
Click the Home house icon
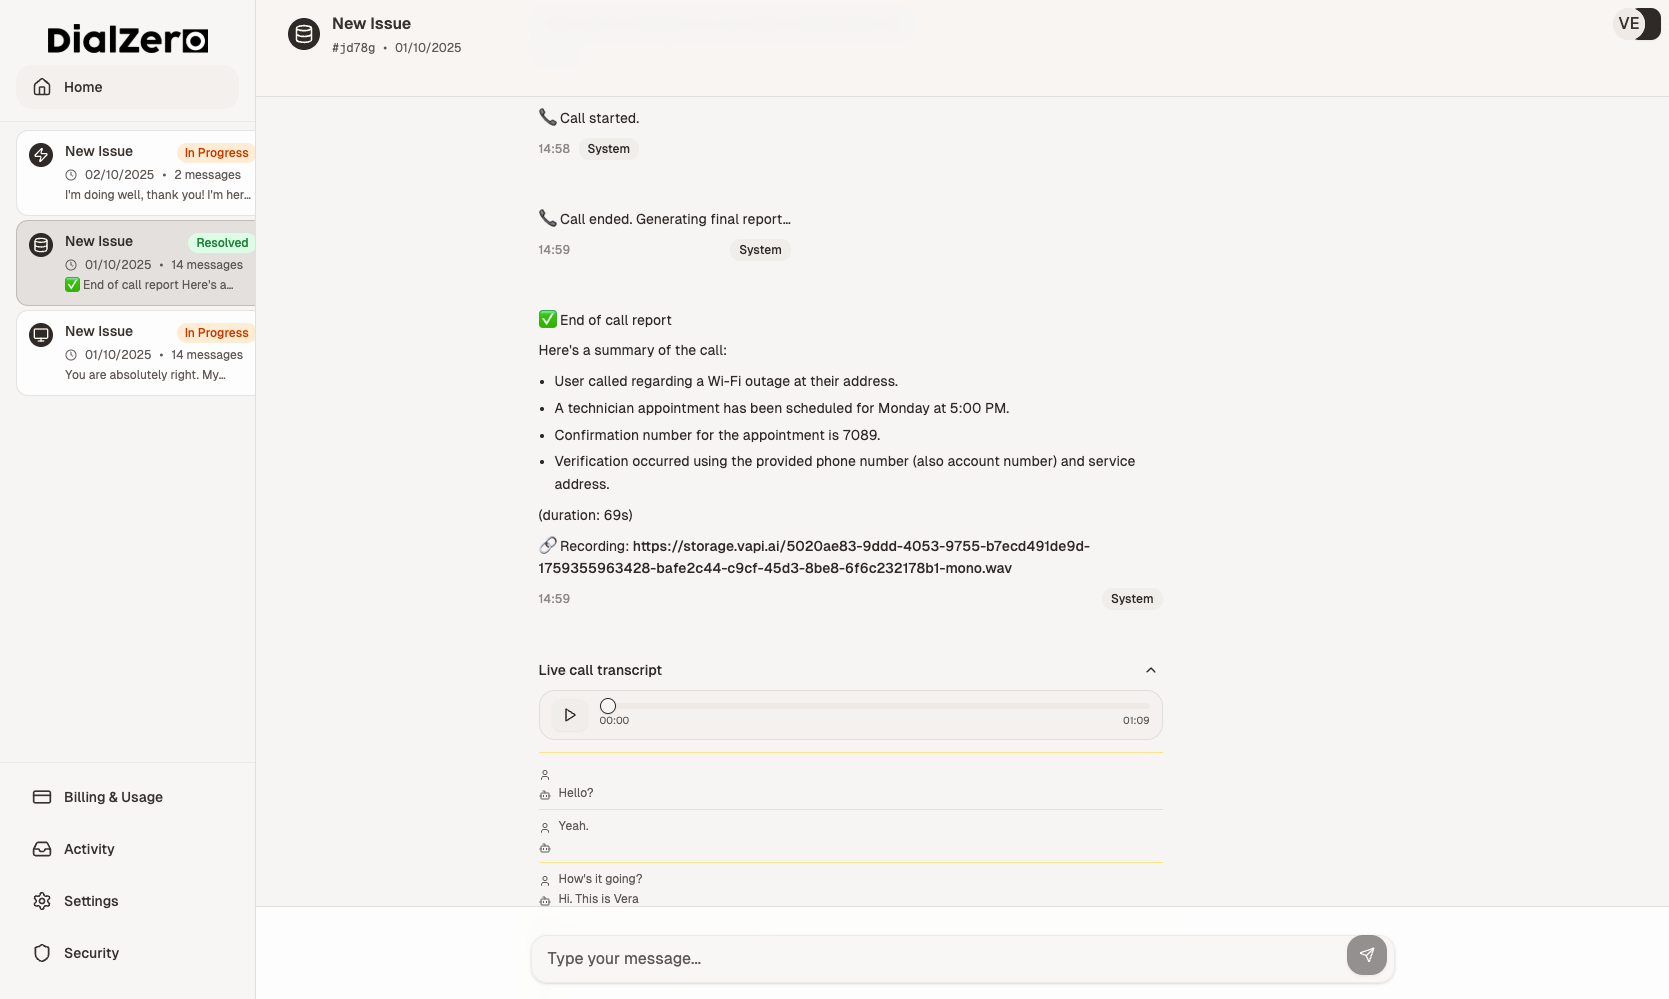42,87
